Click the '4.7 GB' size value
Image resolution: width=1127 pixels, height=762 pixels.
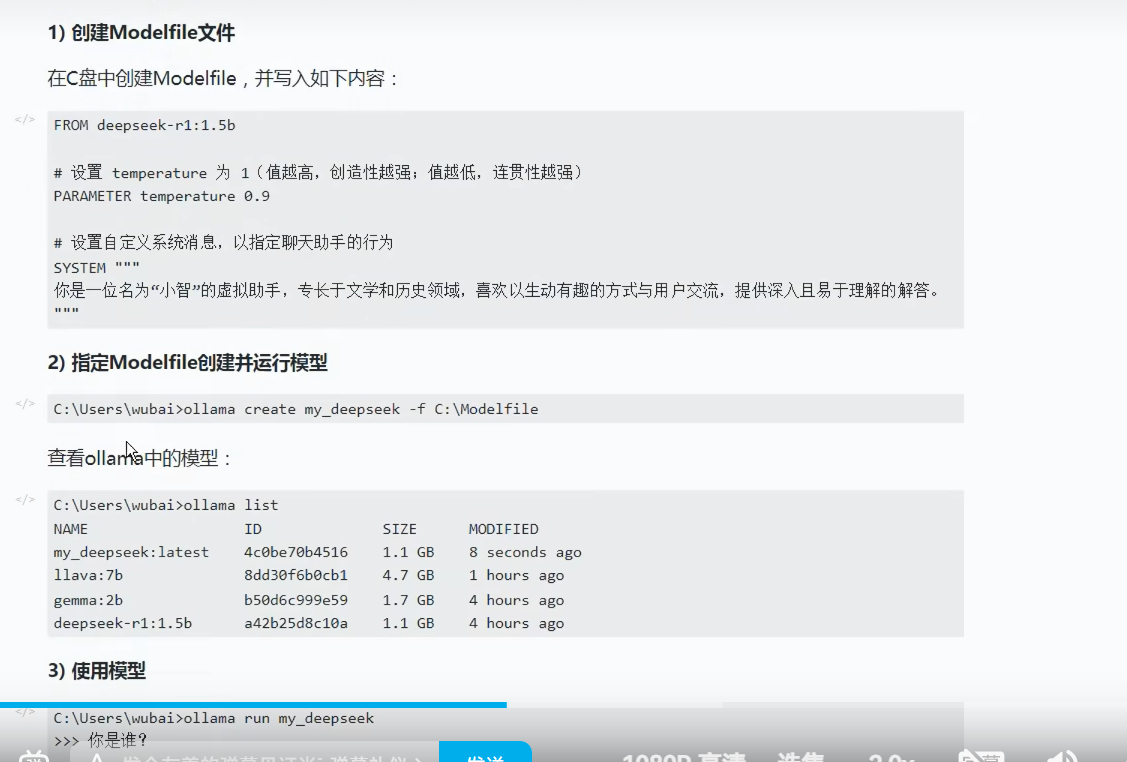pos(408,575)
